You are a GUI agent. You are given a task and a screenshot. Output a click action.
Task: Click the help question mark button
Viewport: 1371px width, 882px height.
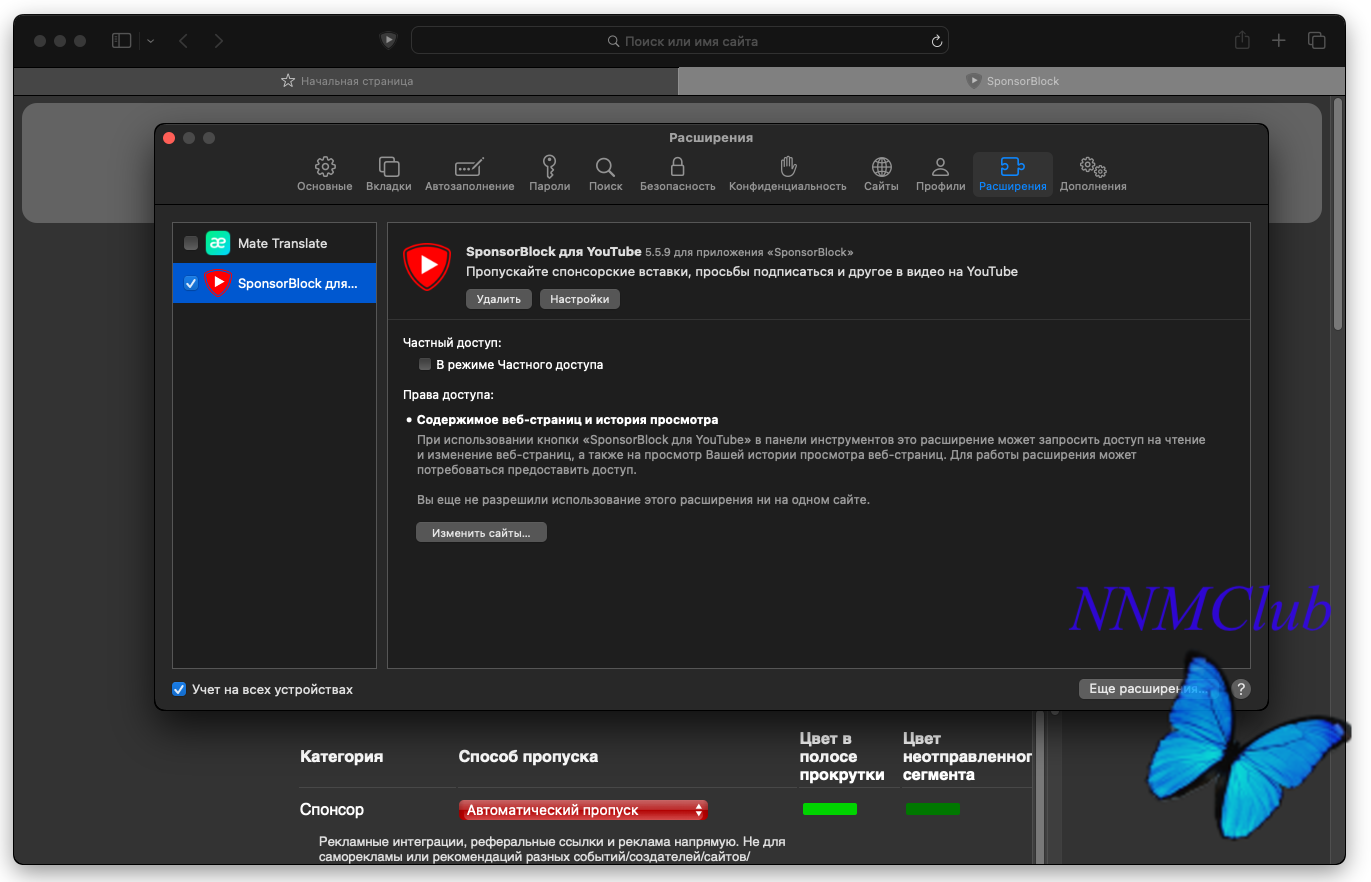(1241, 689)
